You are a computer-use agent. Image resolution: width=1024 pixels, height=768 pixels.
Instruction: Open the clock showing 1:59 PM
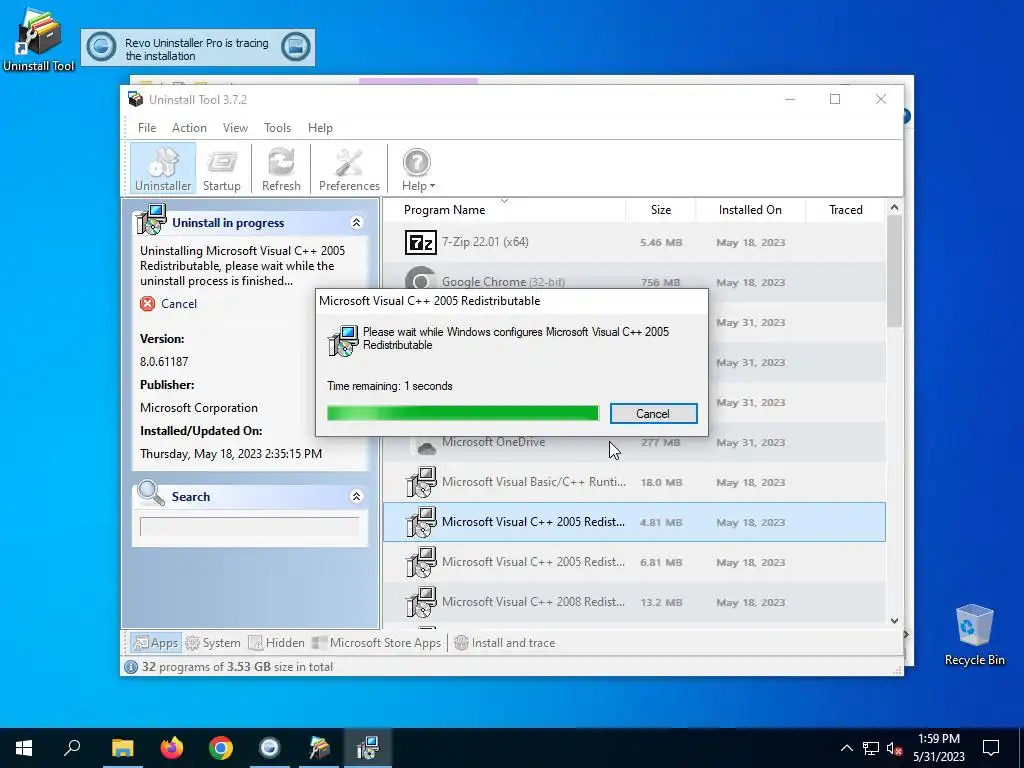939,748
